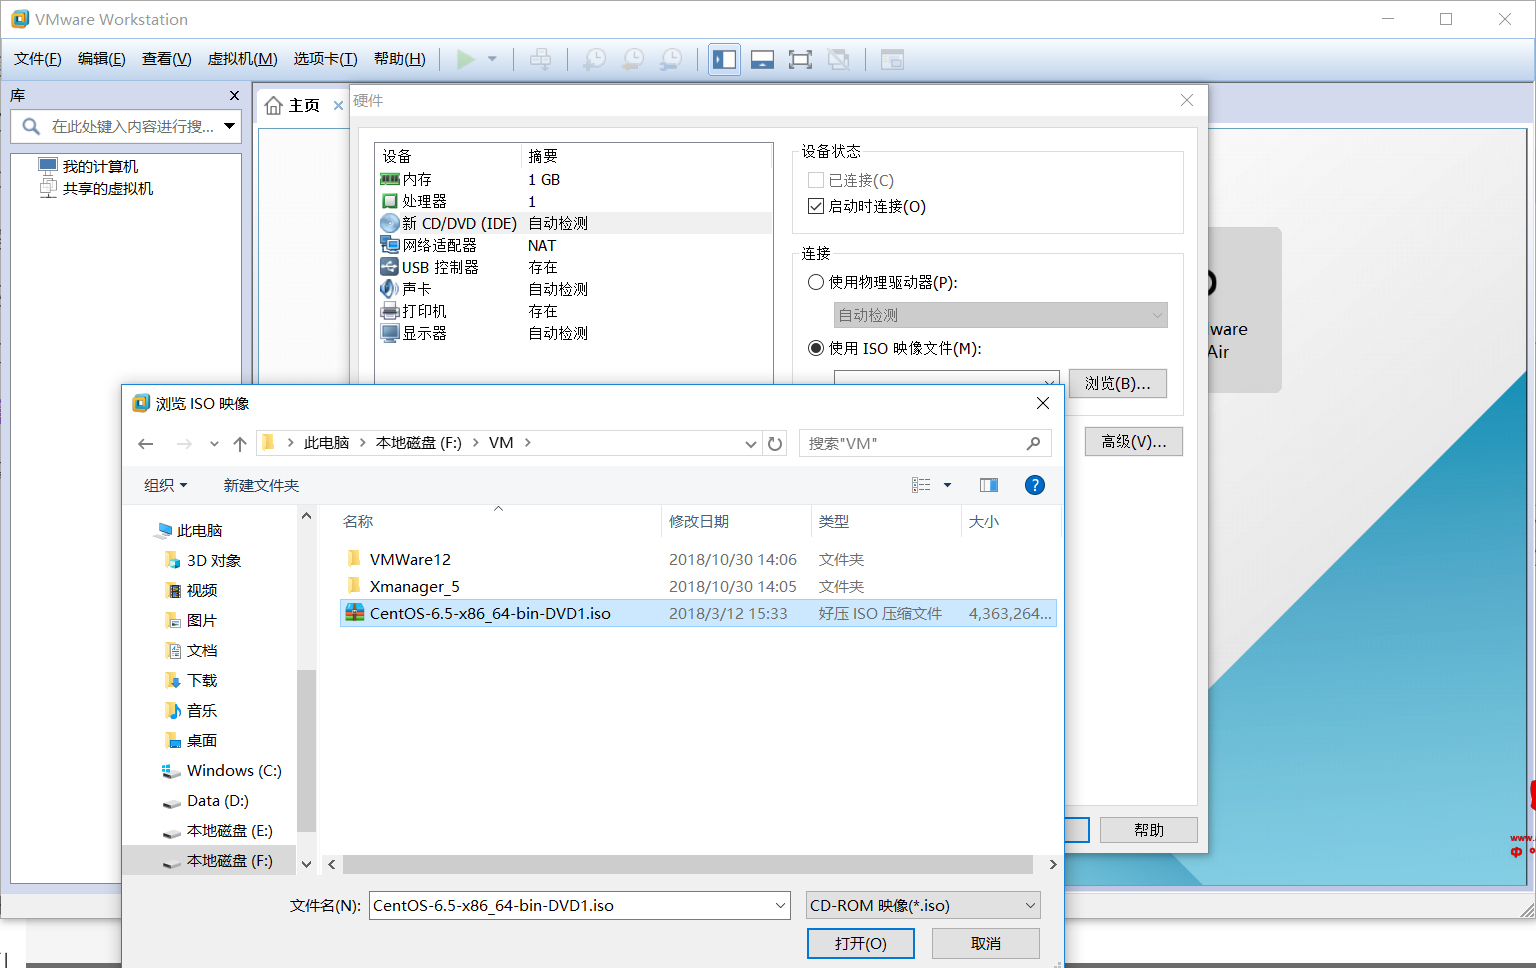
Task: Open the recent locations dropdown chevron
Action: tap(214, 443)
